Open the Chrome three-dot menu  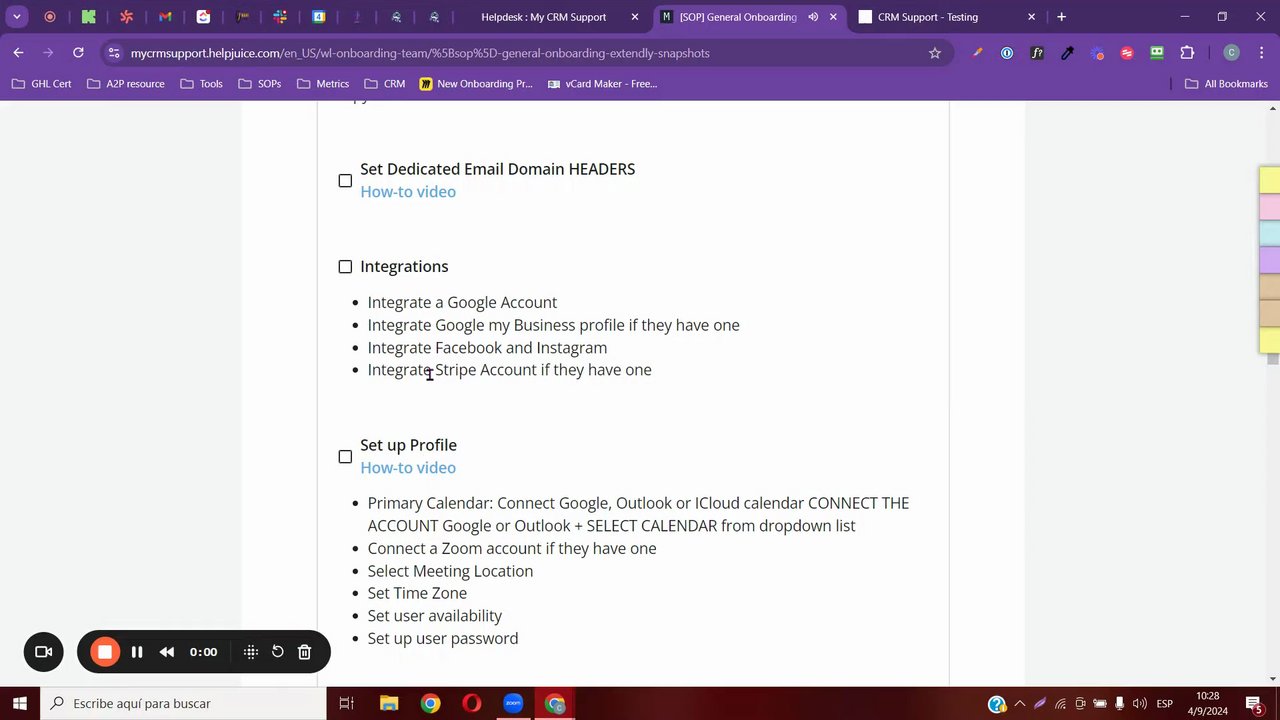coord(1261,53)
